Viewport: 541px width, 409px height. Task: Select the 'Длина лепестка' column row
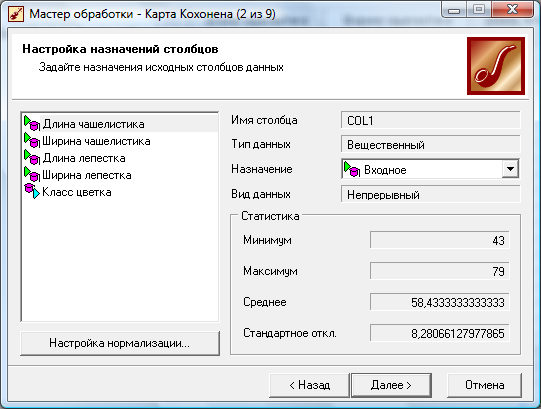[120, 158]
